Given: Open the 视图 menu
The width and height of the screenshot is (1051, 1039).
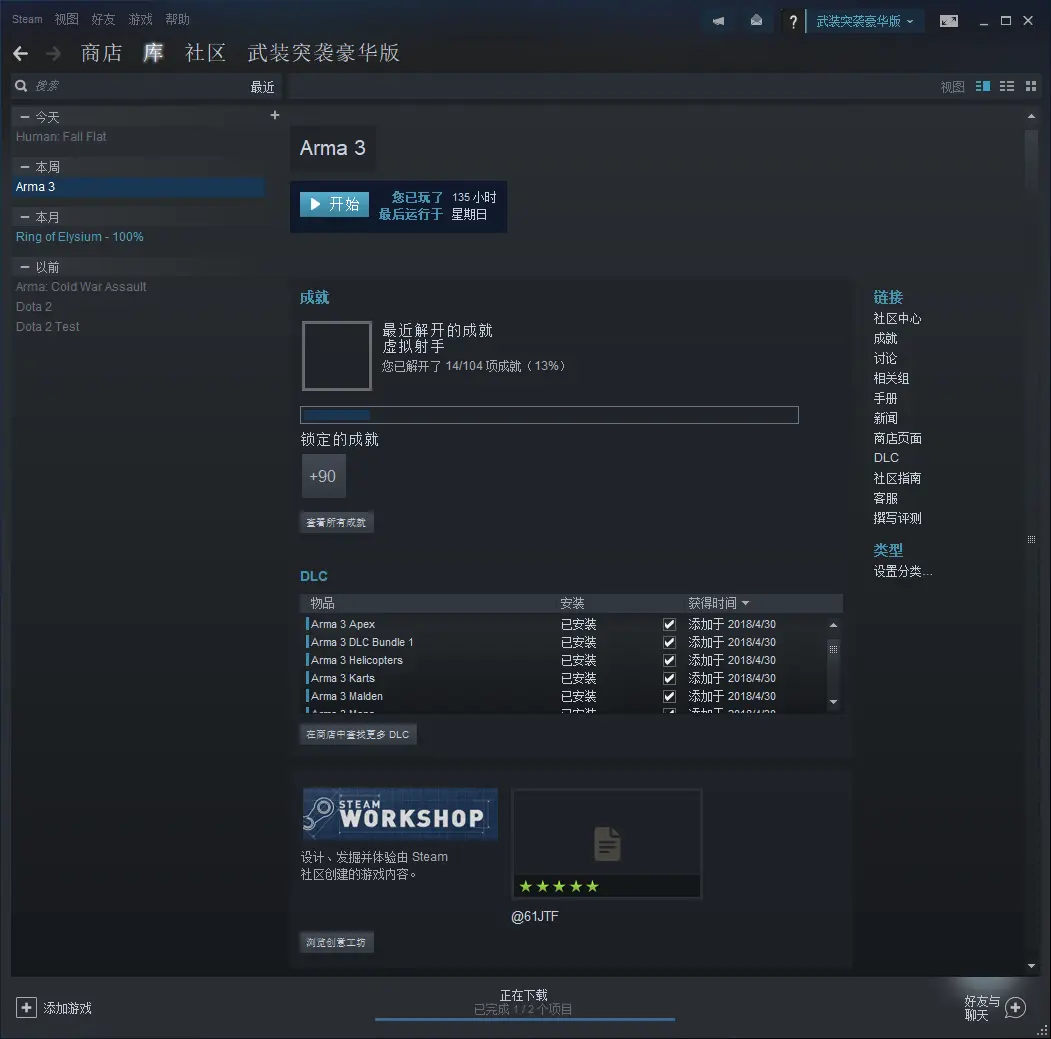Looking at the screenshot, I should [x=66, y=19].
